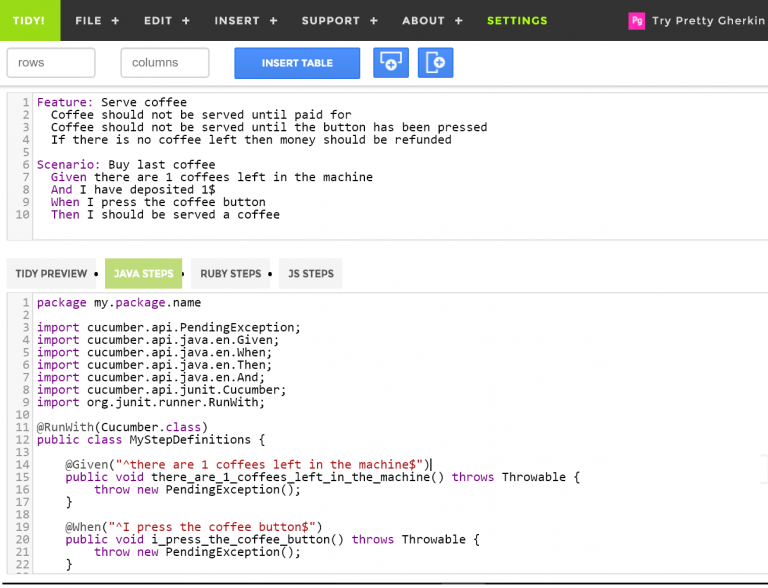Focus the rows input field

(x=51, y=63)
